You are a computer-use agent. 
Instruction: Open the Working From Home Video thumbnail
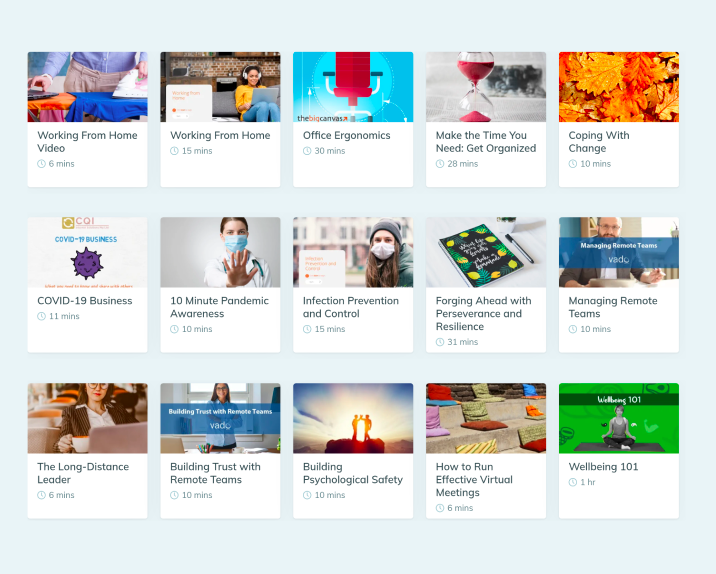tap(87, 87)
